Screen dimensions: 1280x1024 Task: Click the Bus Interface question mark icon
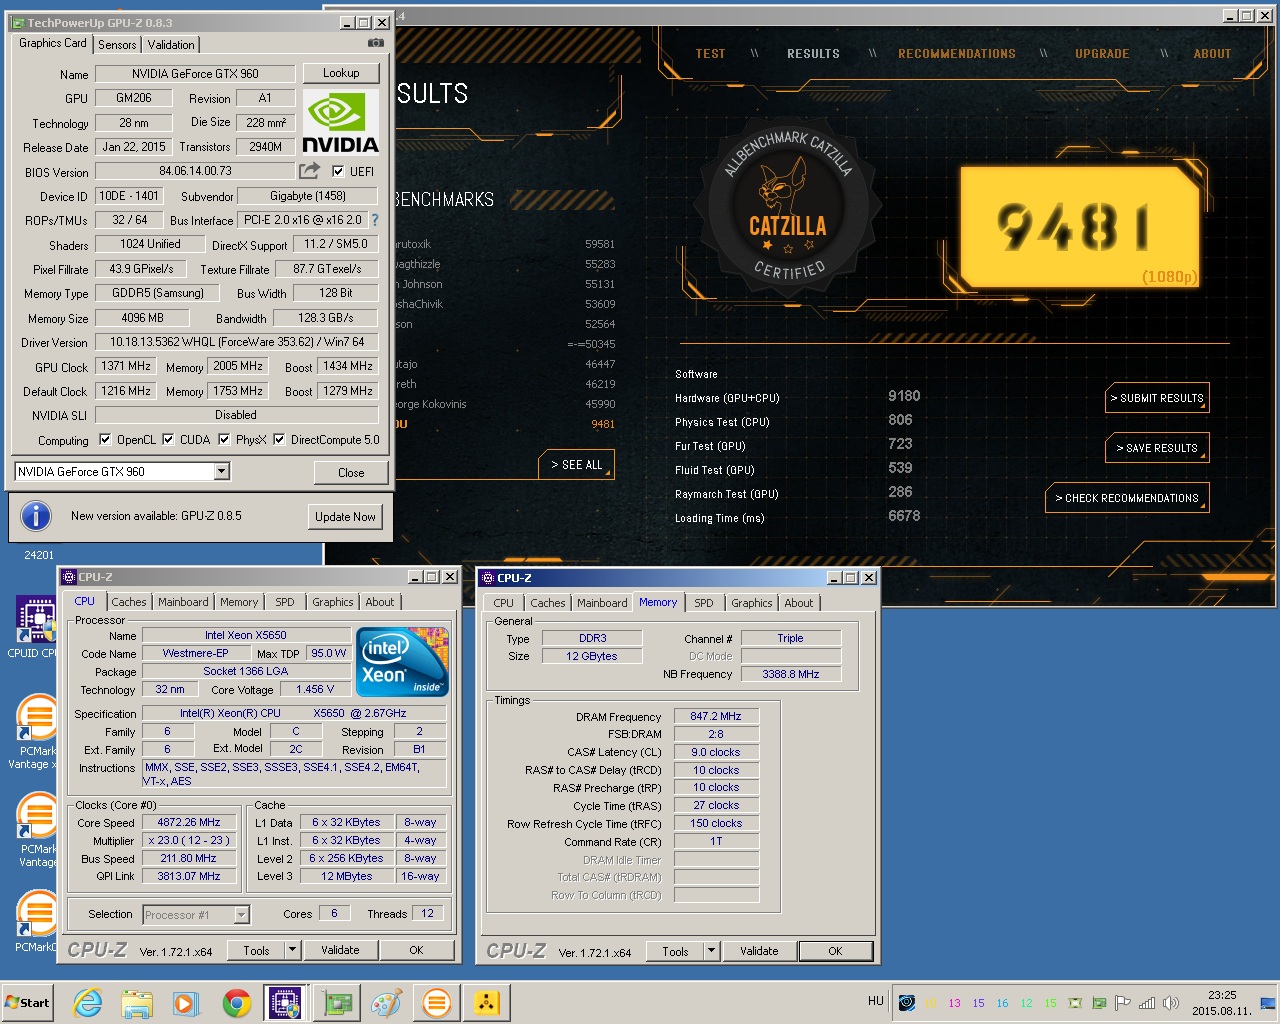tap(375, 220)
